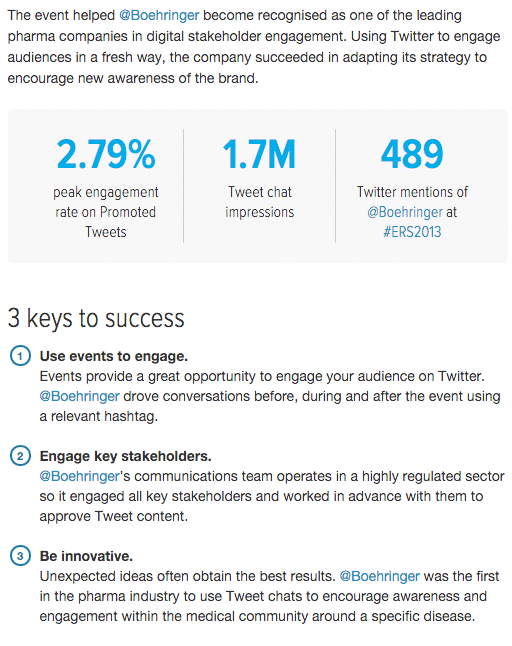Screen dimensions: 512x646
Task: Click the numbered circle icon 2
Action: (x=20, y=456)
